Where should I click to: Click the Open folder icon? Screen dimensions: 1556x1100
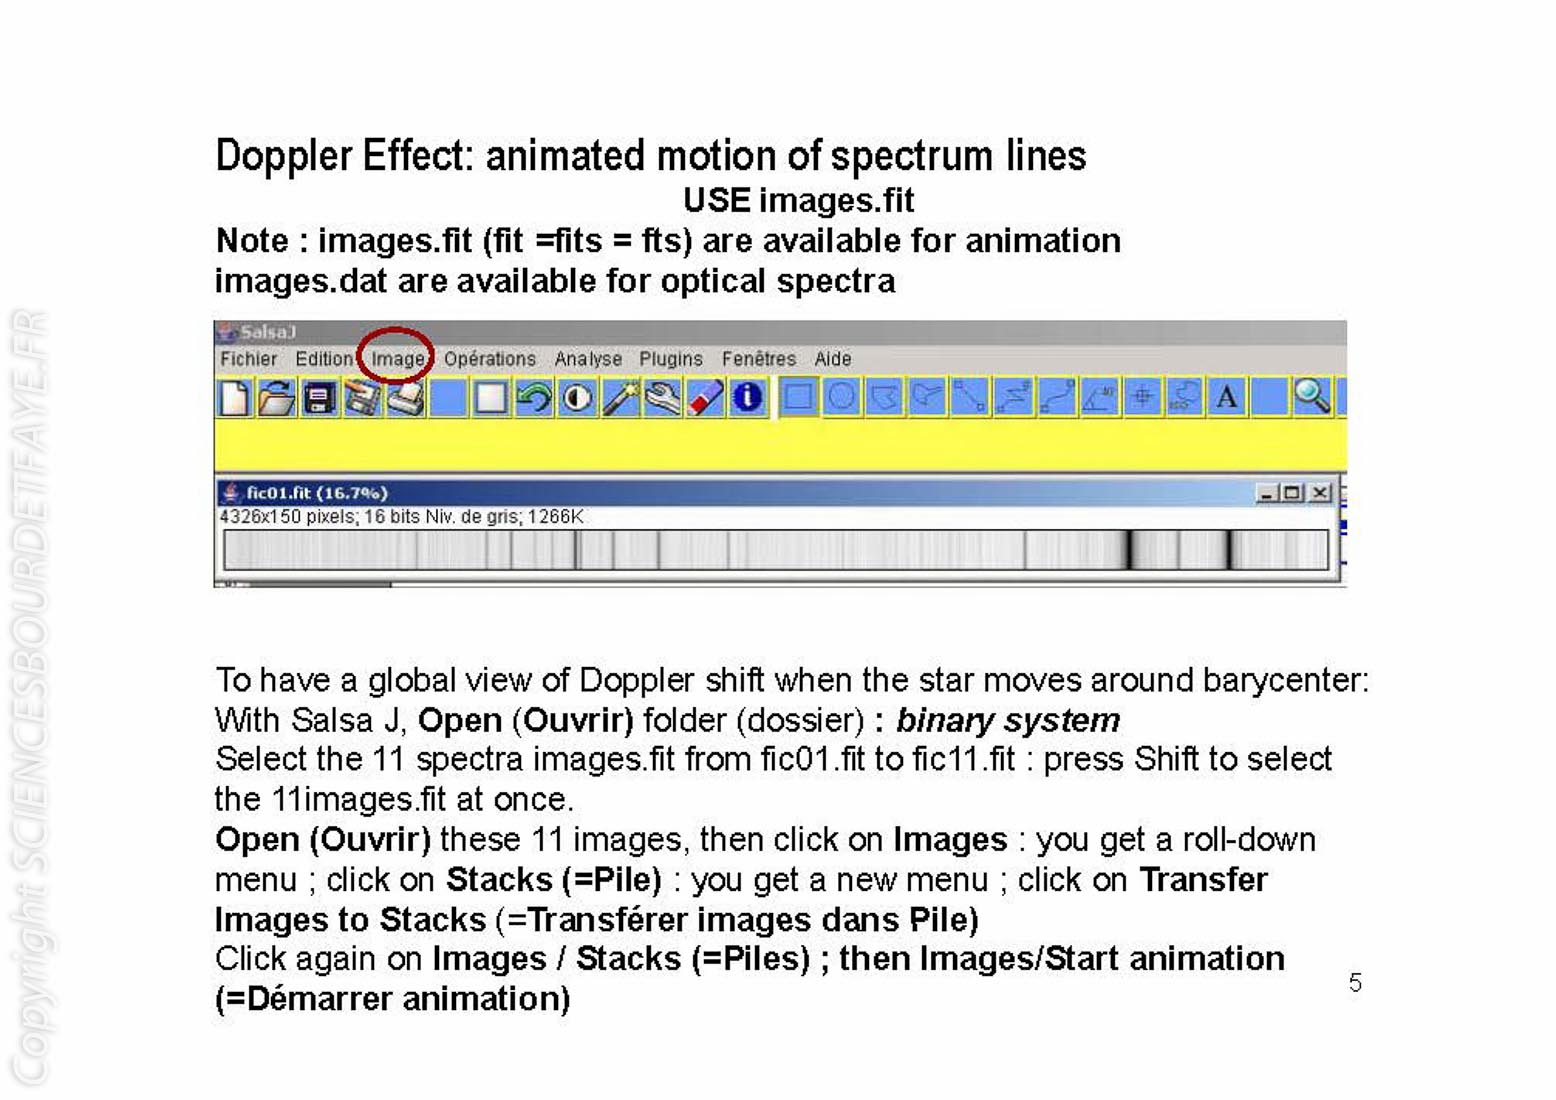(277, 398)
